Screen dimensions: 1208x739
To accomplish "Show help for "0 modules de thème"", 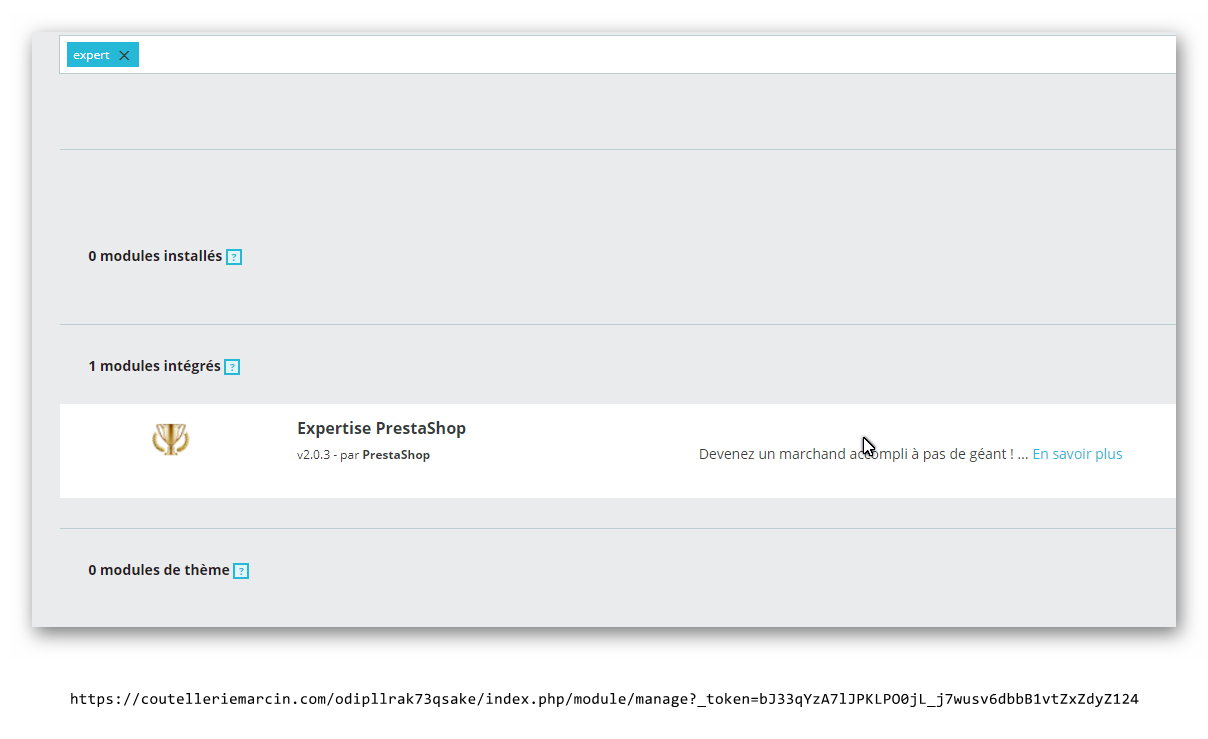I will tap(241, 571).
